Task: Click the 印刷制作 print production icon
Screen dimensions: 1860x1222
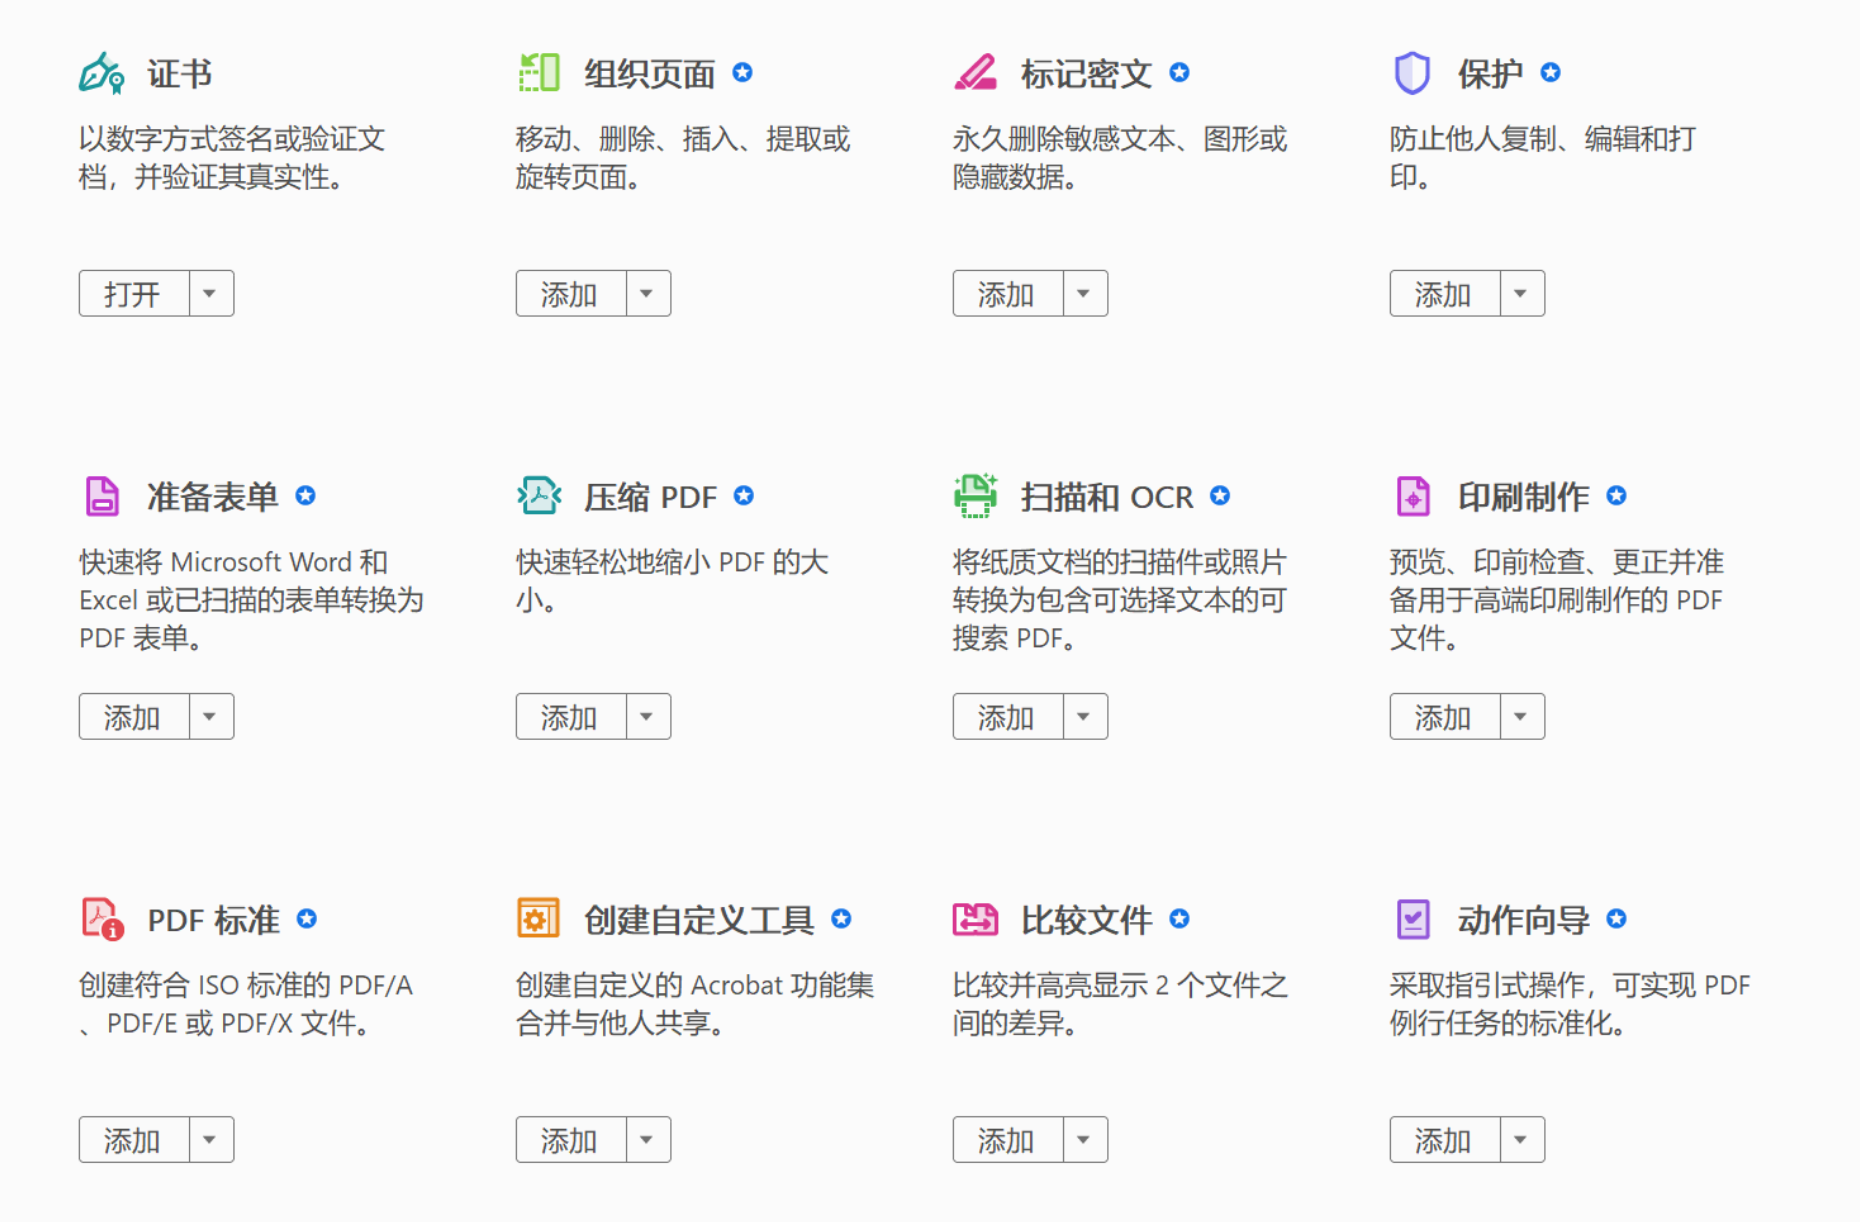Action: 1412,496
